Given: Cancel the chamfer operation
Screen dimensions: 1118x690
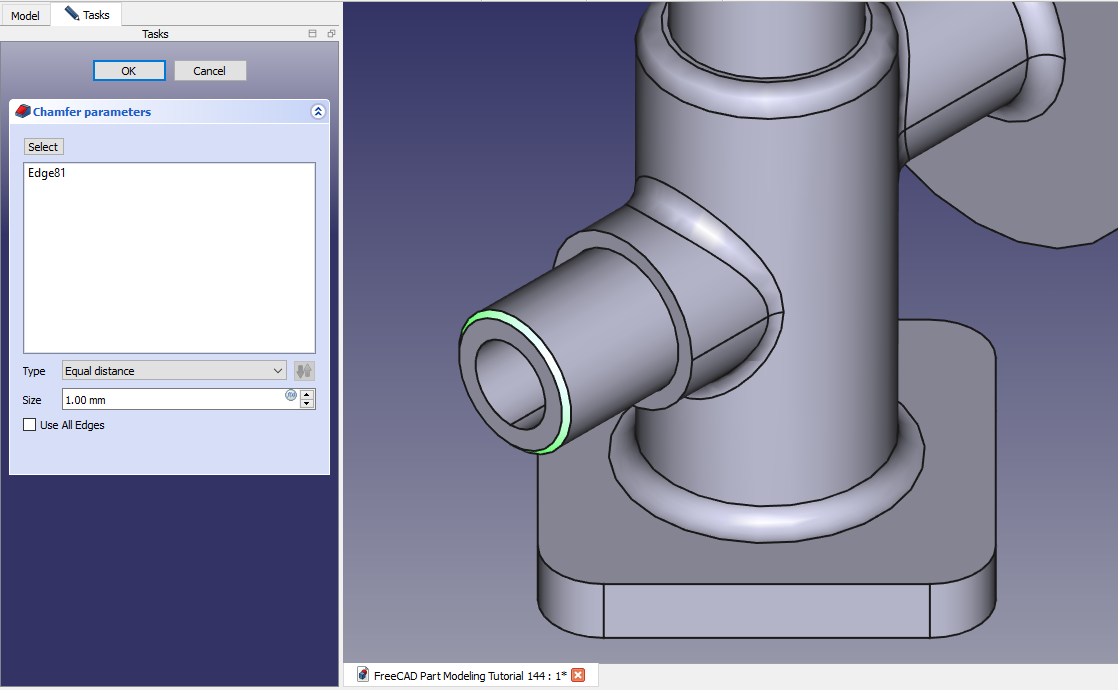Looking at the screenshot, I should (210, 71).
